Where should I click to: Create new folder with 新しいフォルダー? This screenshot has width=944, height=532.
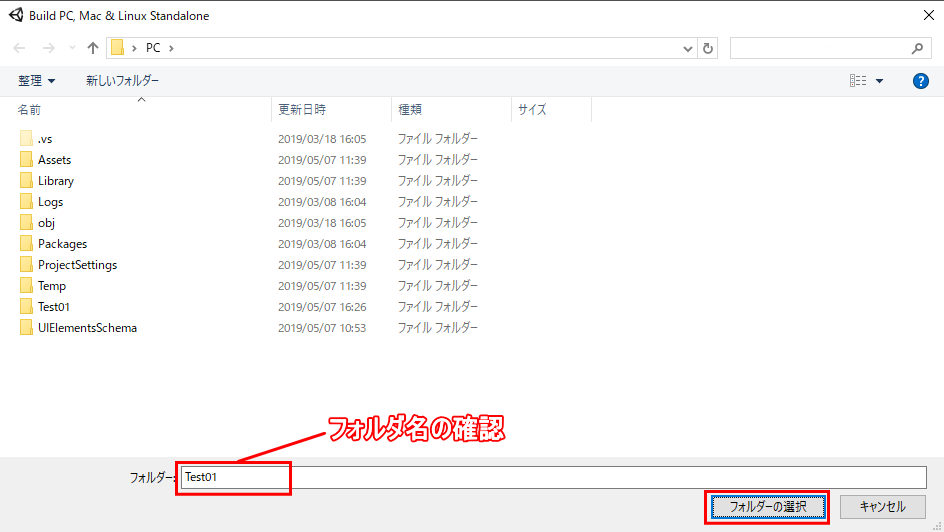[x=122, y=81]
